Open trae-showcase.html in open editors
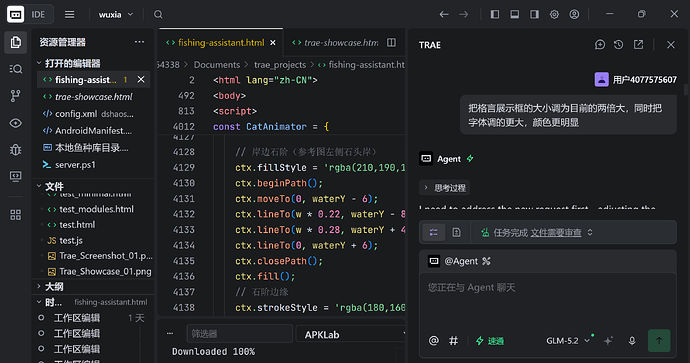 94,97
